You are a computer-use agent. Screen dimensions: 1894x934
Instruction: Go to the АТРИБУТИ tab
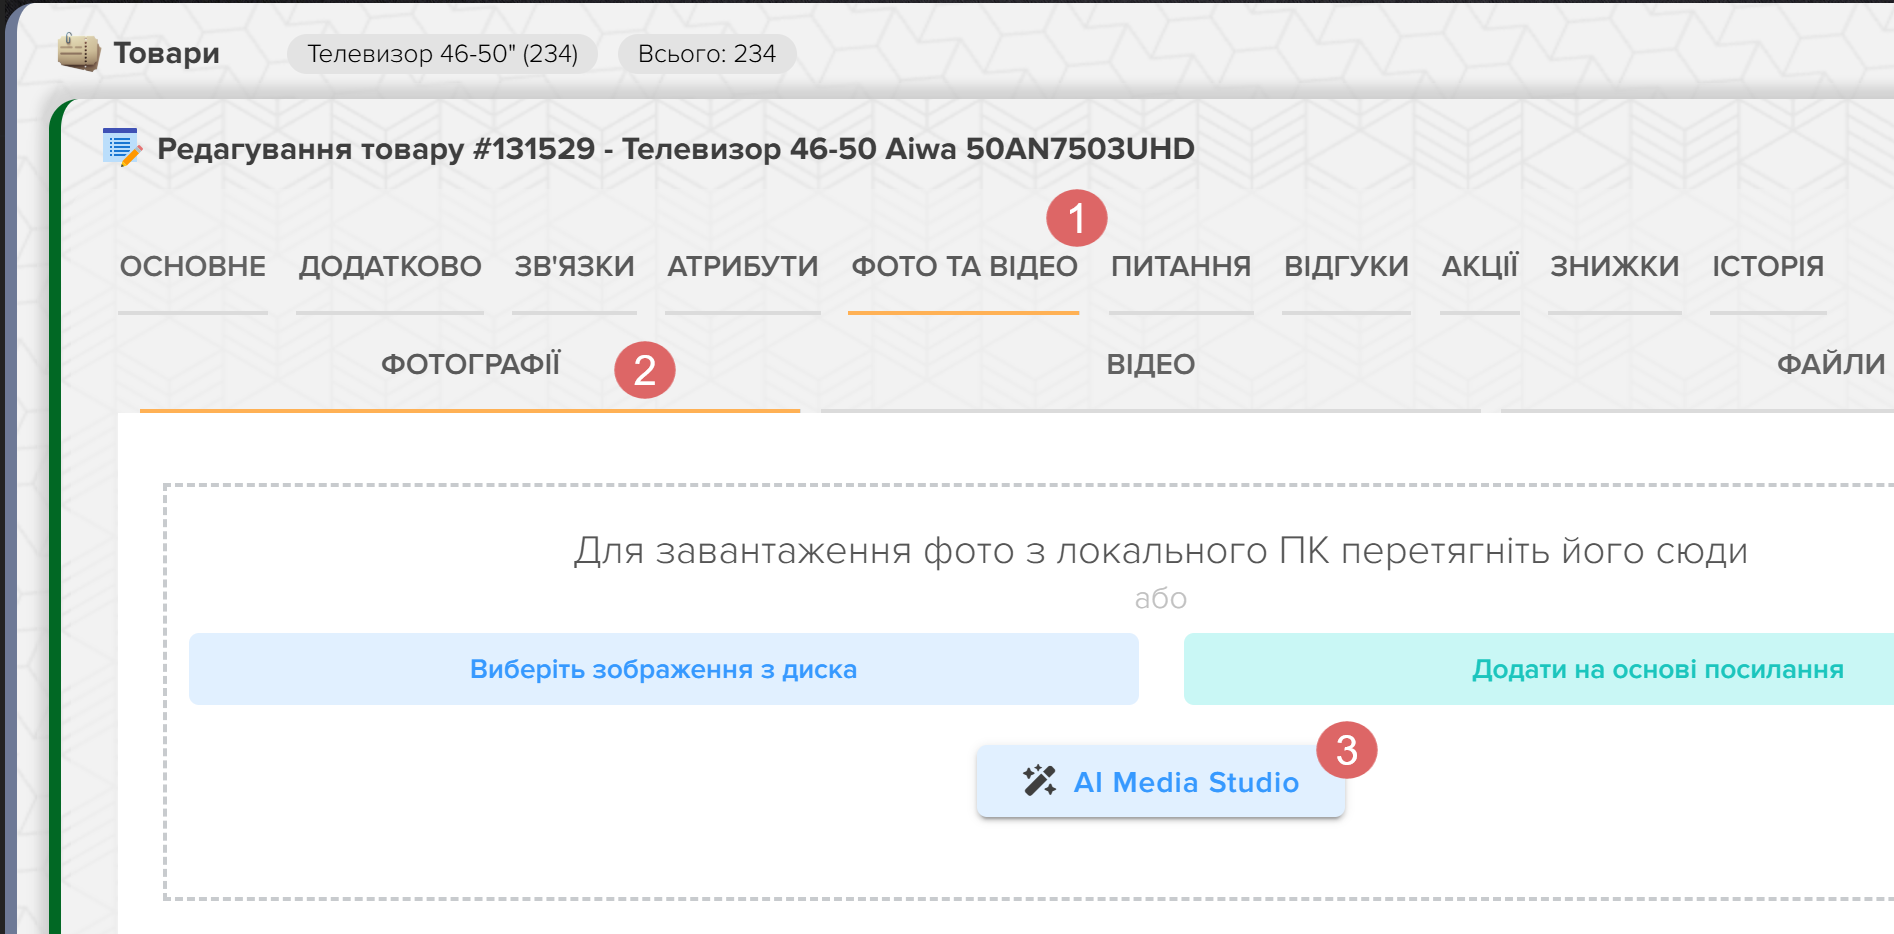[743, 266]
